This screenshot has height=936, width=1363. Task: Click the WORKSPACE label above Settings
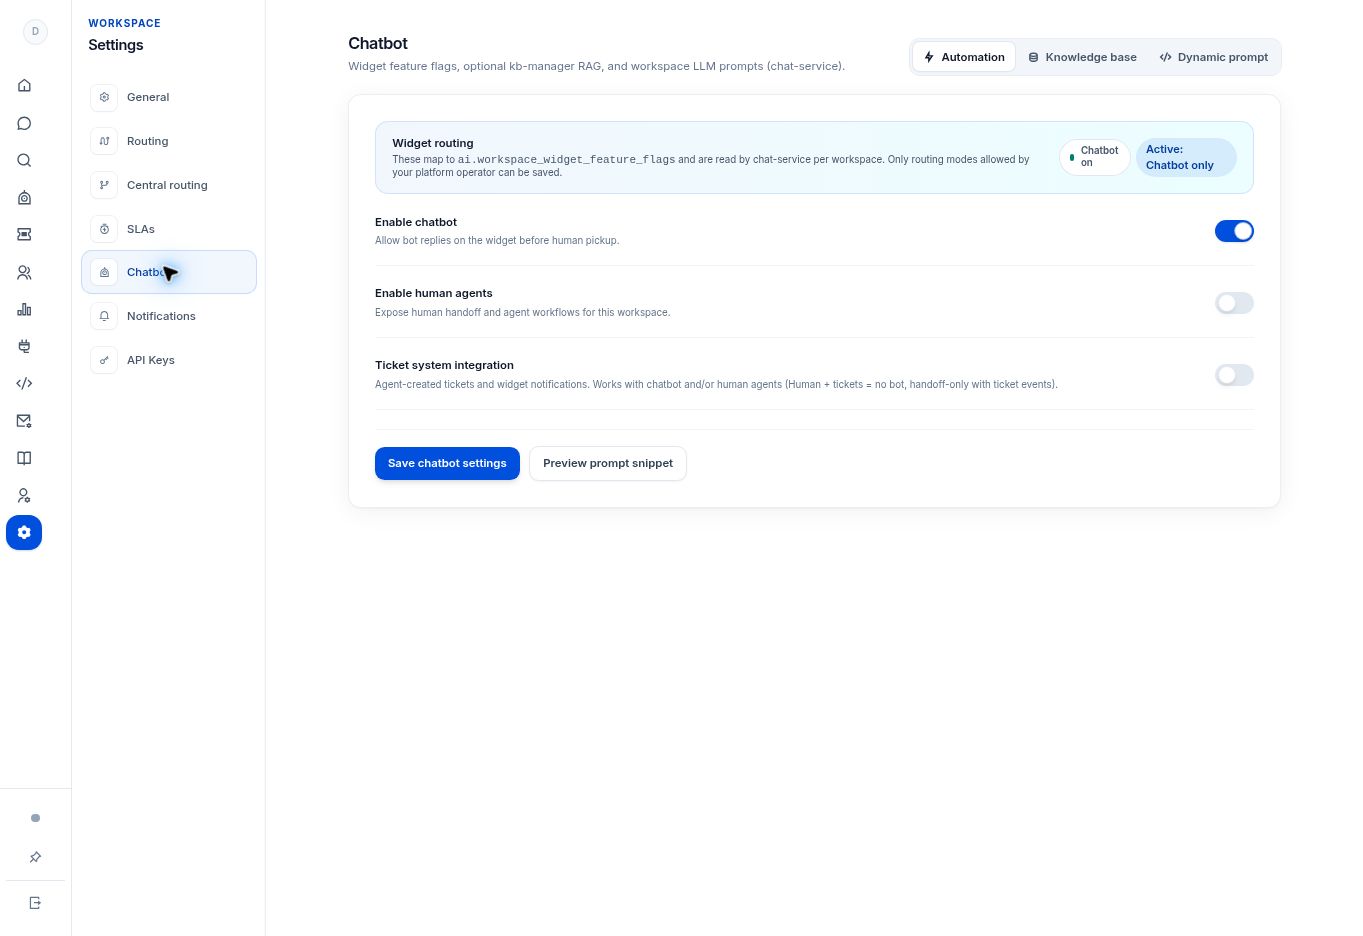point(124,23)
